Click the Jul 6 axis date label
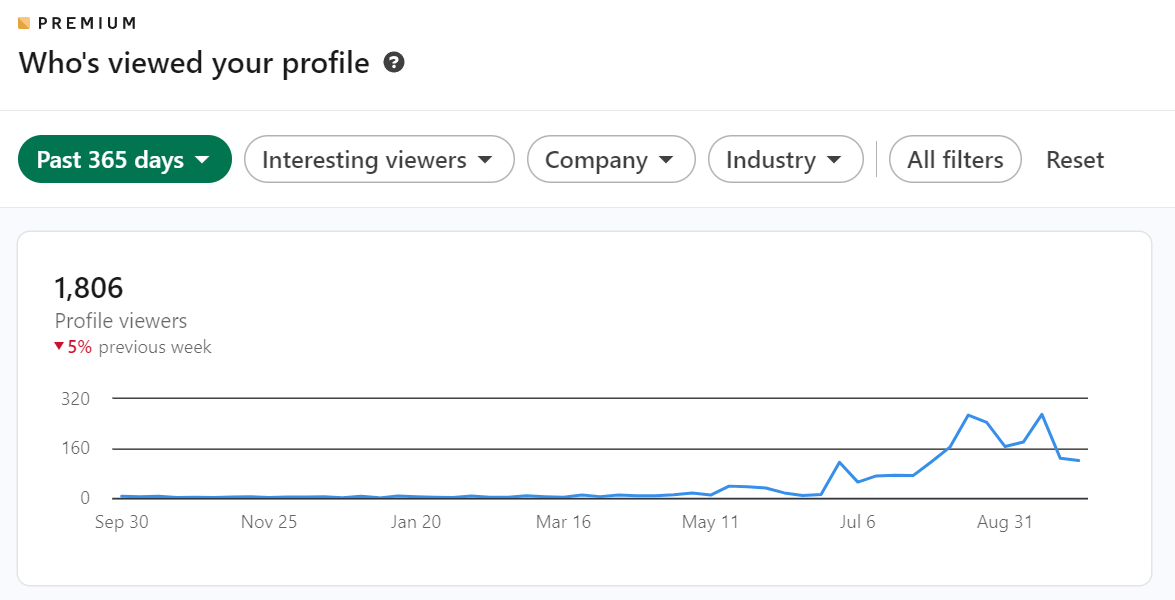The image size is (1175, 600). (x=858, y=522)
